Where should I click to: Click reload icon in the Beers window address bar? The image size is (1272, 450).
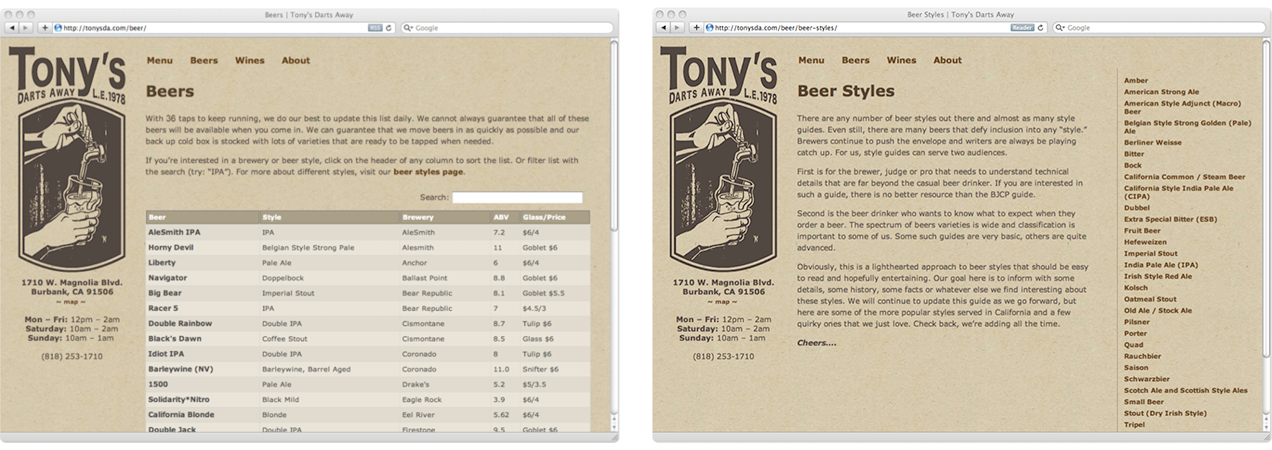coord(389,28)
